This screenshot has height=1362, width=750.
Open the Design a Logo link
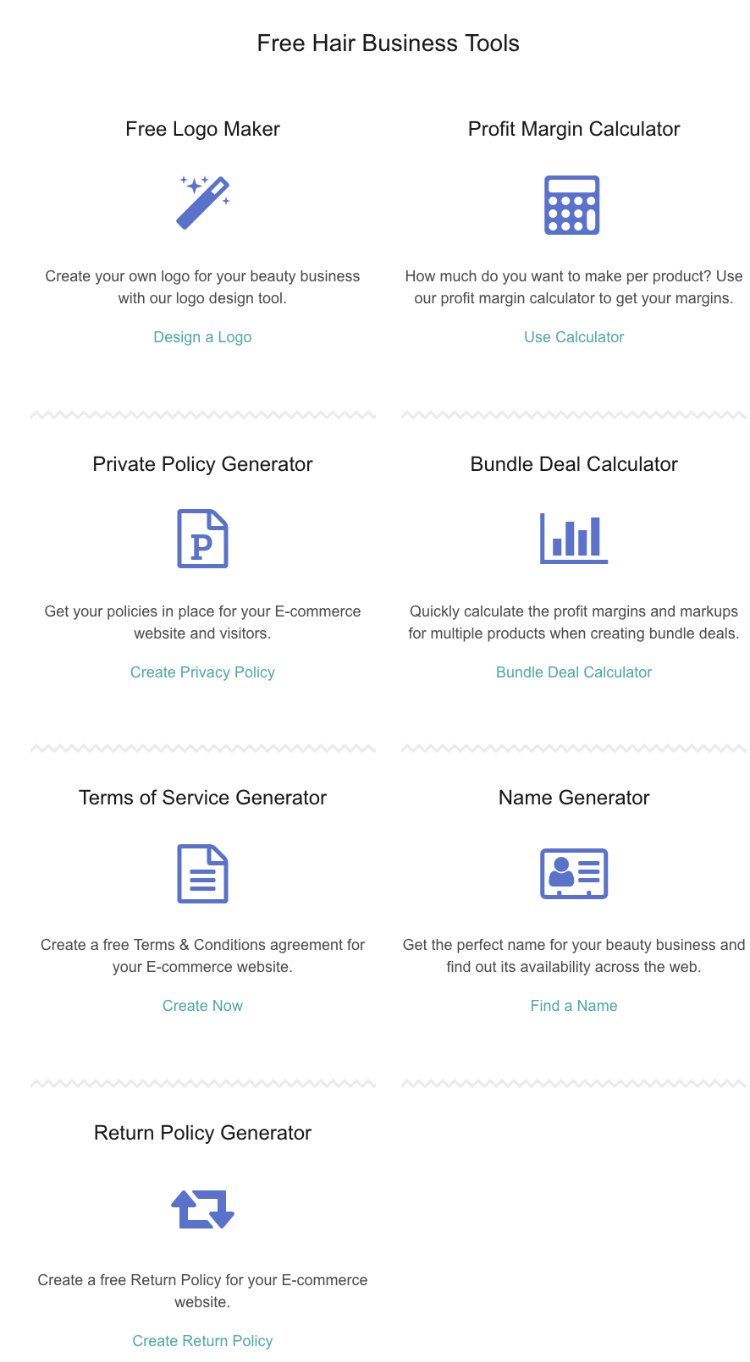click(203, 337)
